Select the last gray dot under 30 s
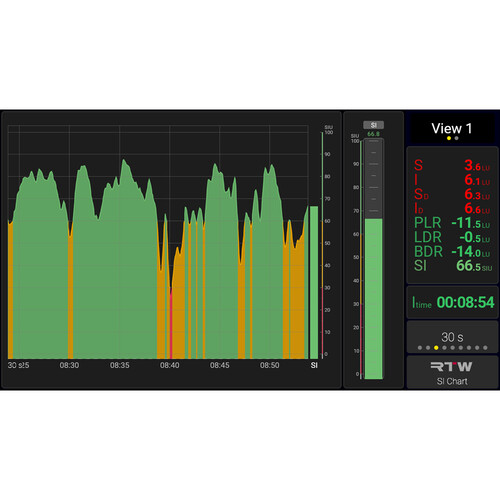500x500 pixels. tap(485, 348)
